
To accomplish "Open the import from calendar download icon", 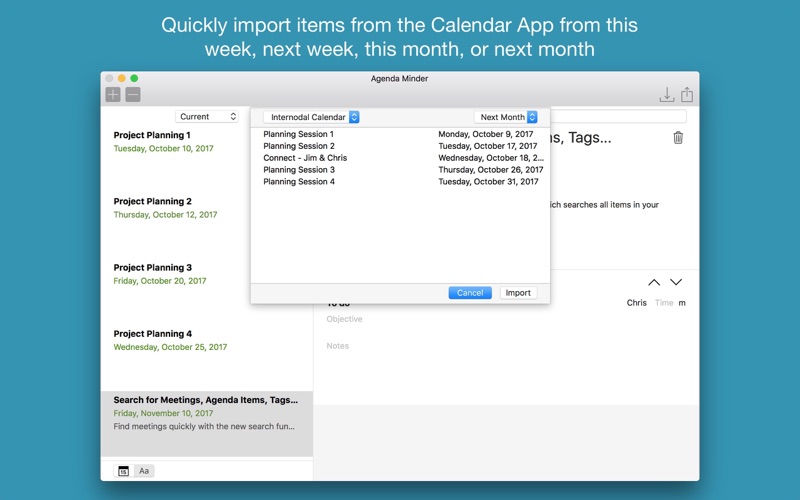I will click(x=666, y=94).
